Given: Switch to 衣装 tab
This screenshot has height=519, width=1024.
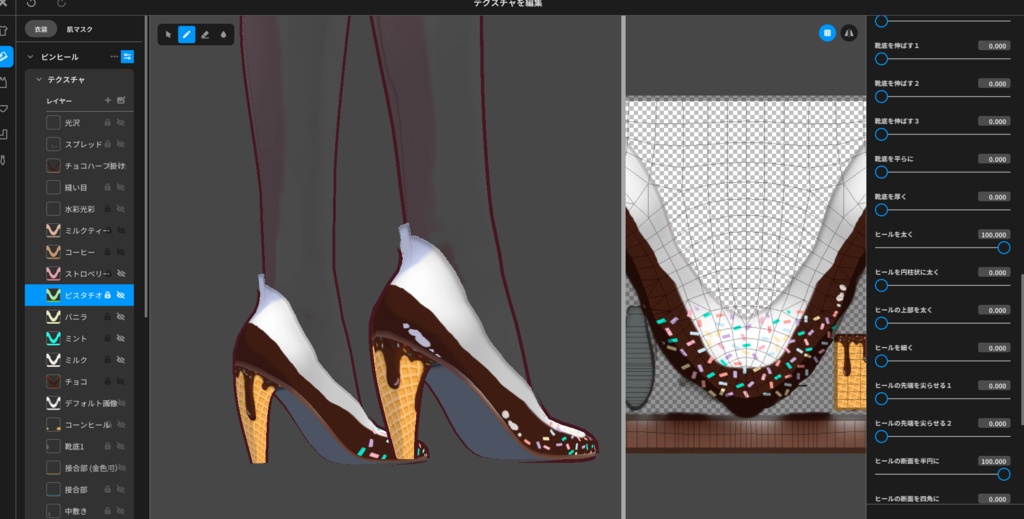Looking at the screenshot, I should click(41, 29).
